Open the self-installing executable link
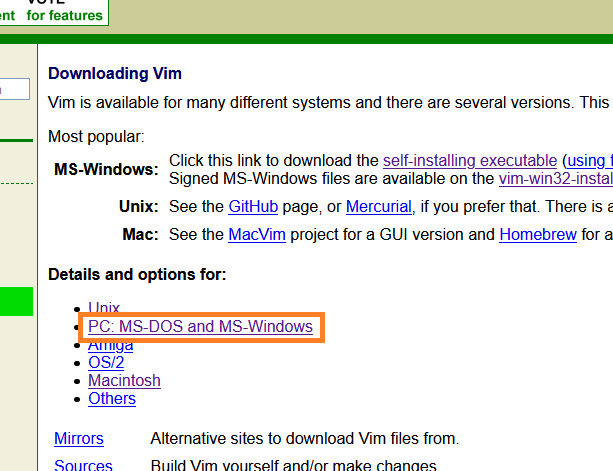The height and width of the screenshot is (471, 613). (x=470, y=161)
